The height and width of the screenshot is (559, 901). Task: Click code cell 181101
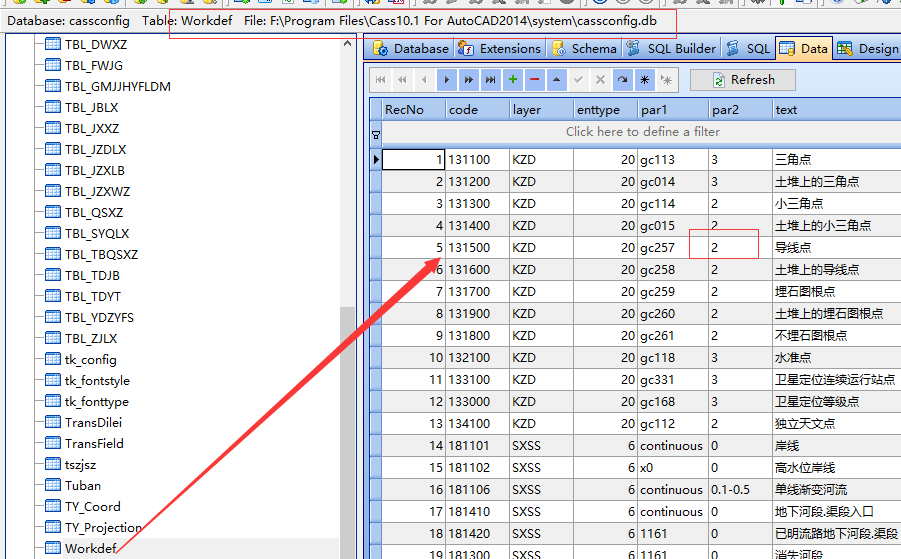pos(478,446)
